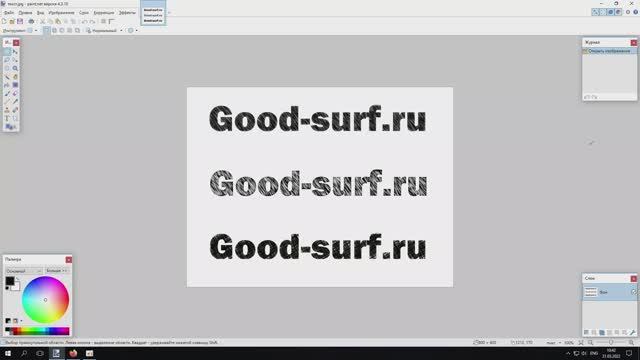The height and width of the screenshot is (360, 640).
Task: Click the Open file folder icon
Action: click(12, 21)
